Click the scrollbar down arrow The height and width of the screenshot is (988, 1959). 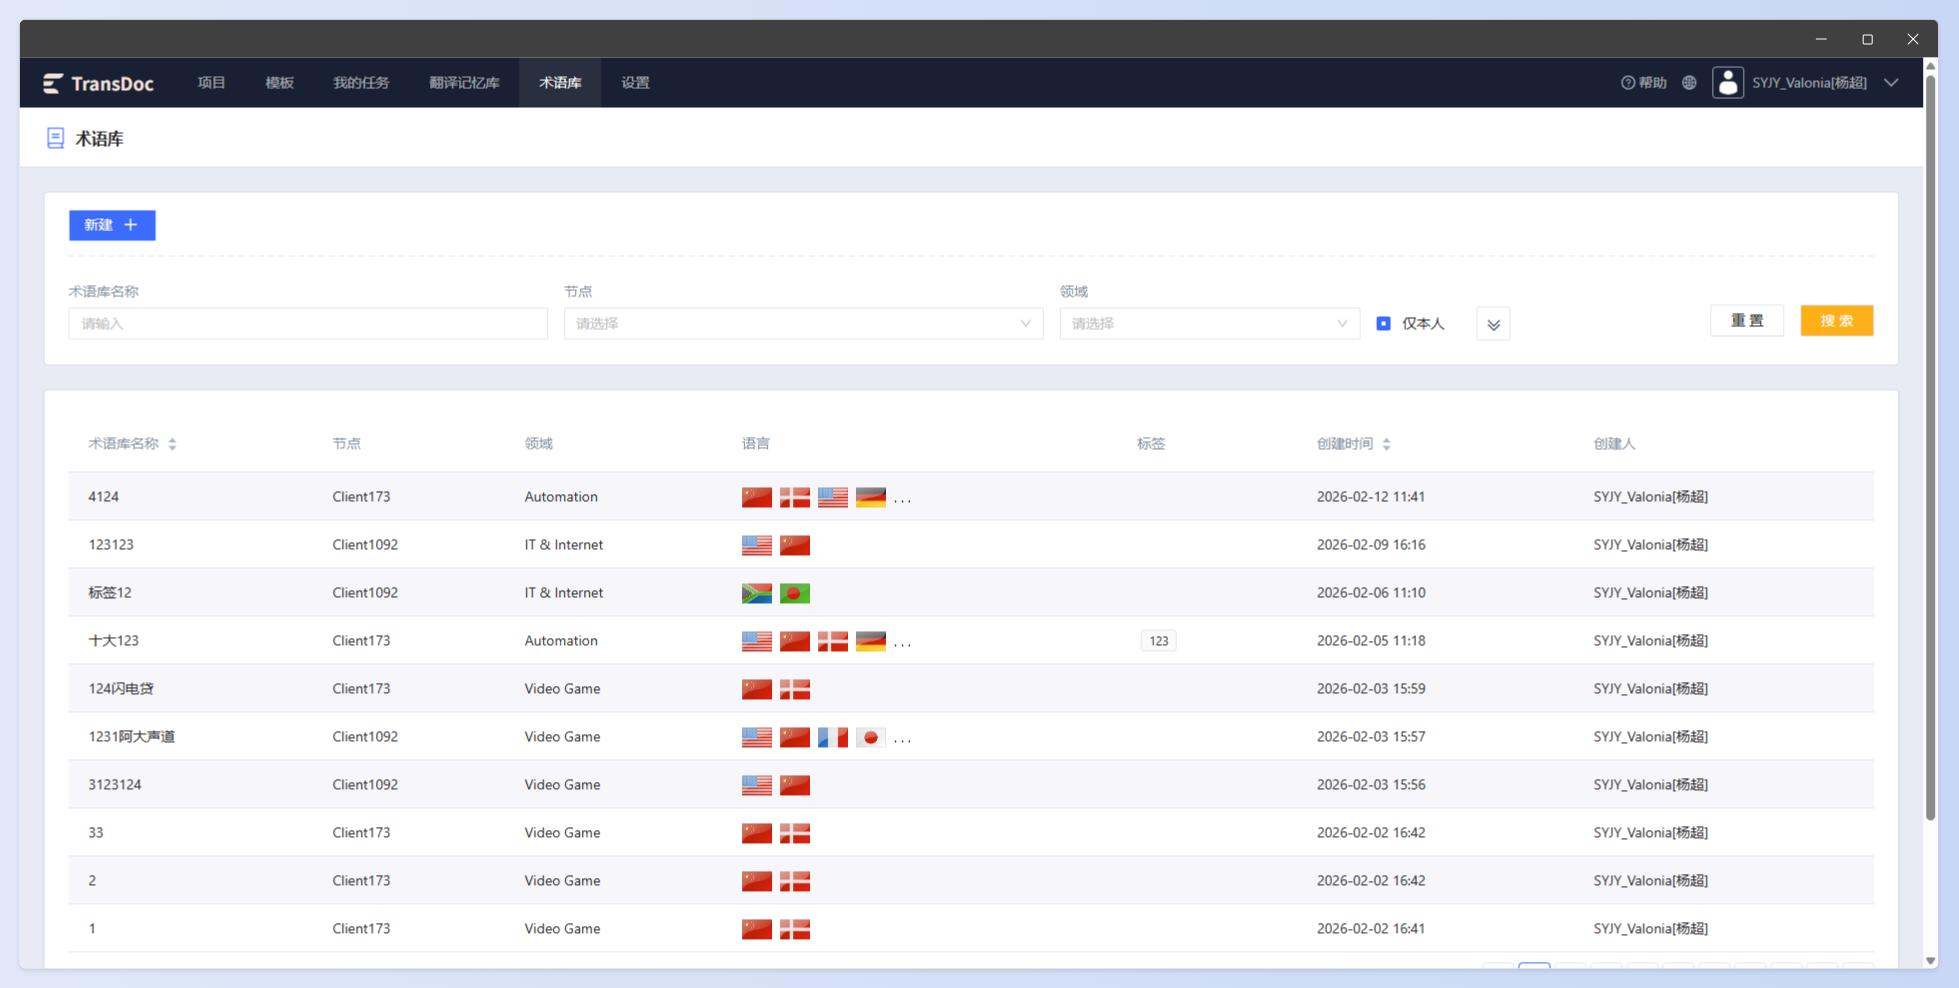coord(1930,961)
